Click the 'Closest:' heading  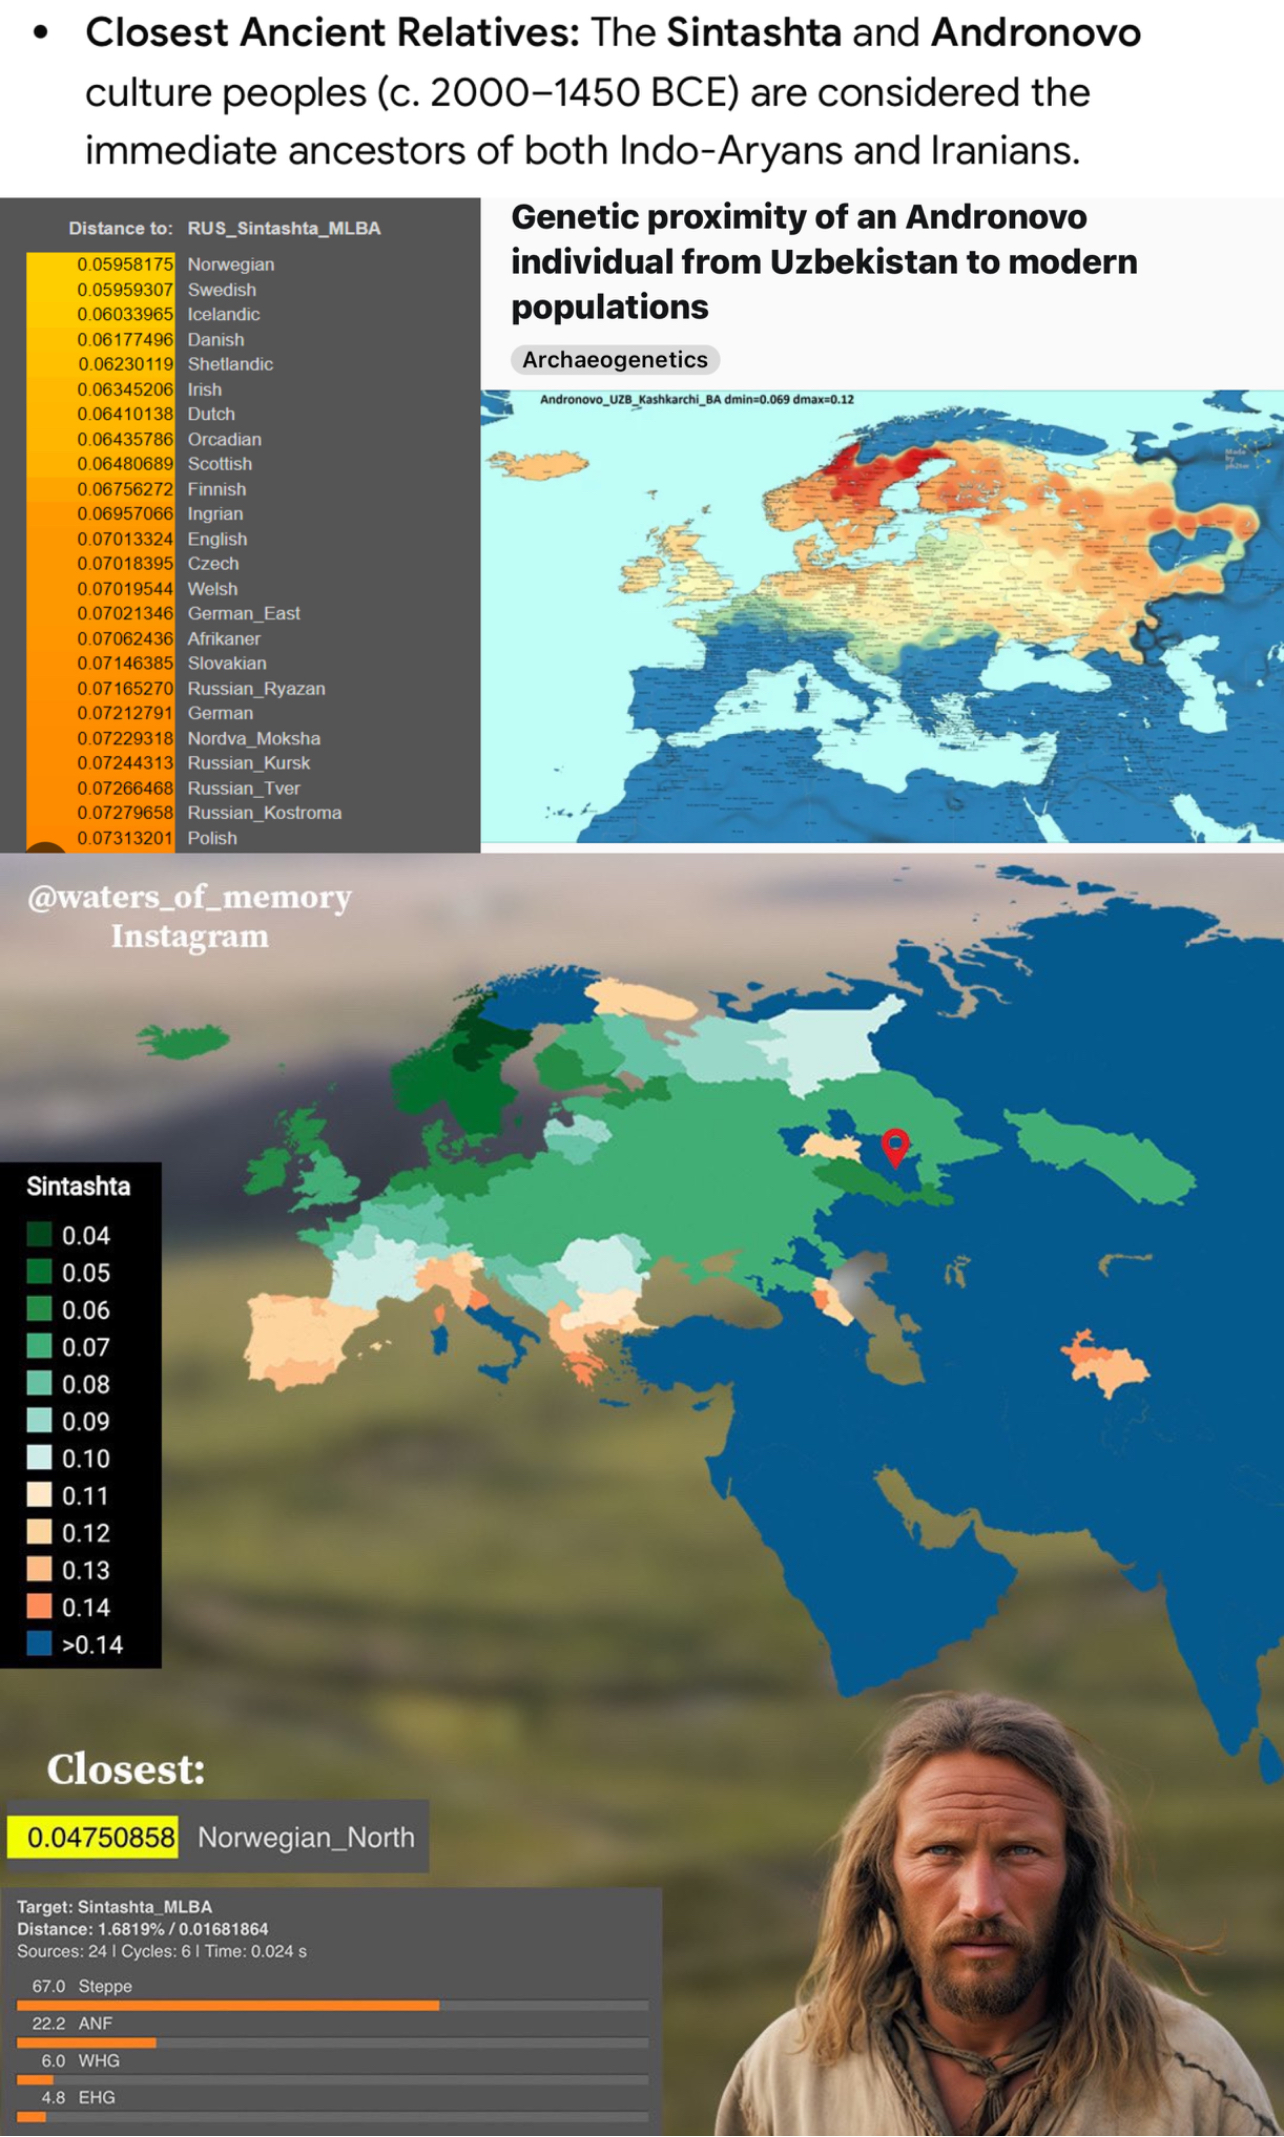tap(126, 1769)
